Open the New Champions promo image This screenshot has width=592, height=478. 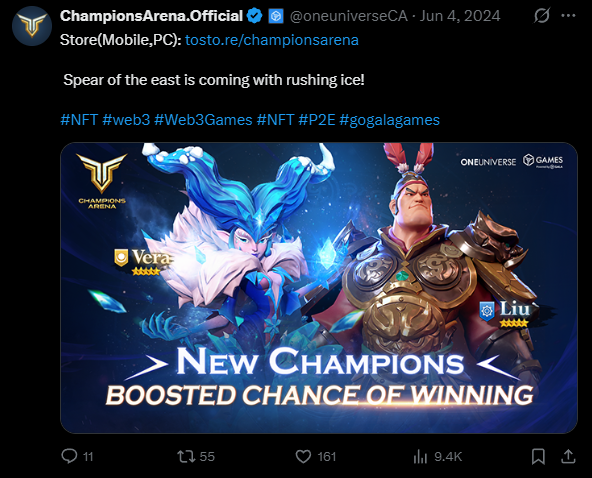pyautogui.click(x=319, y=288)
